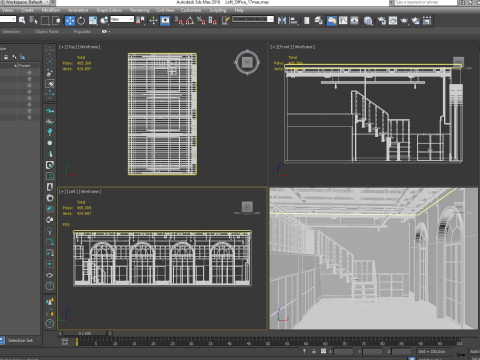Toggle Percent Snap
The height and width of the screenshot is (360, 480).
[201, 21]
